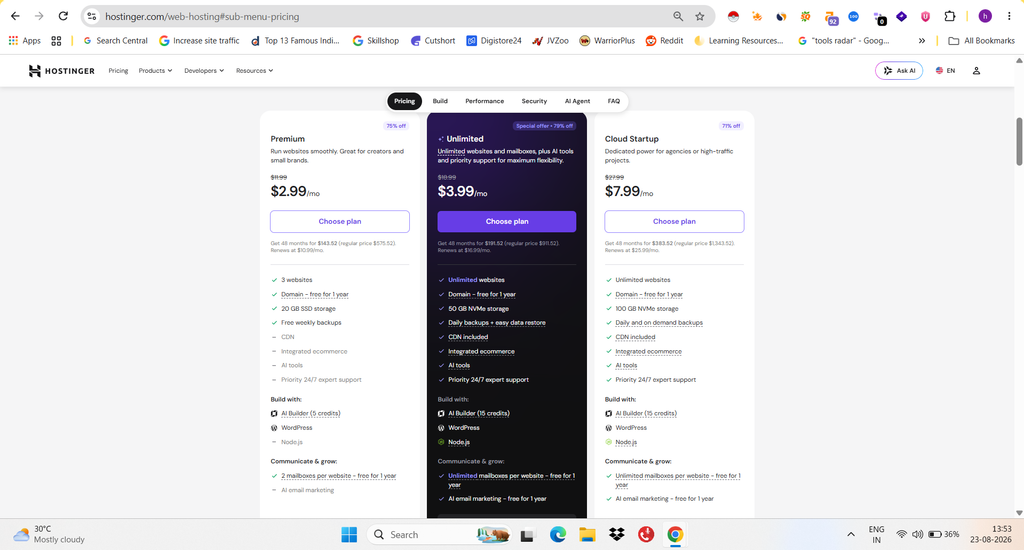
Task: Bookmark this page with the star icon
Action: [699, 16]
